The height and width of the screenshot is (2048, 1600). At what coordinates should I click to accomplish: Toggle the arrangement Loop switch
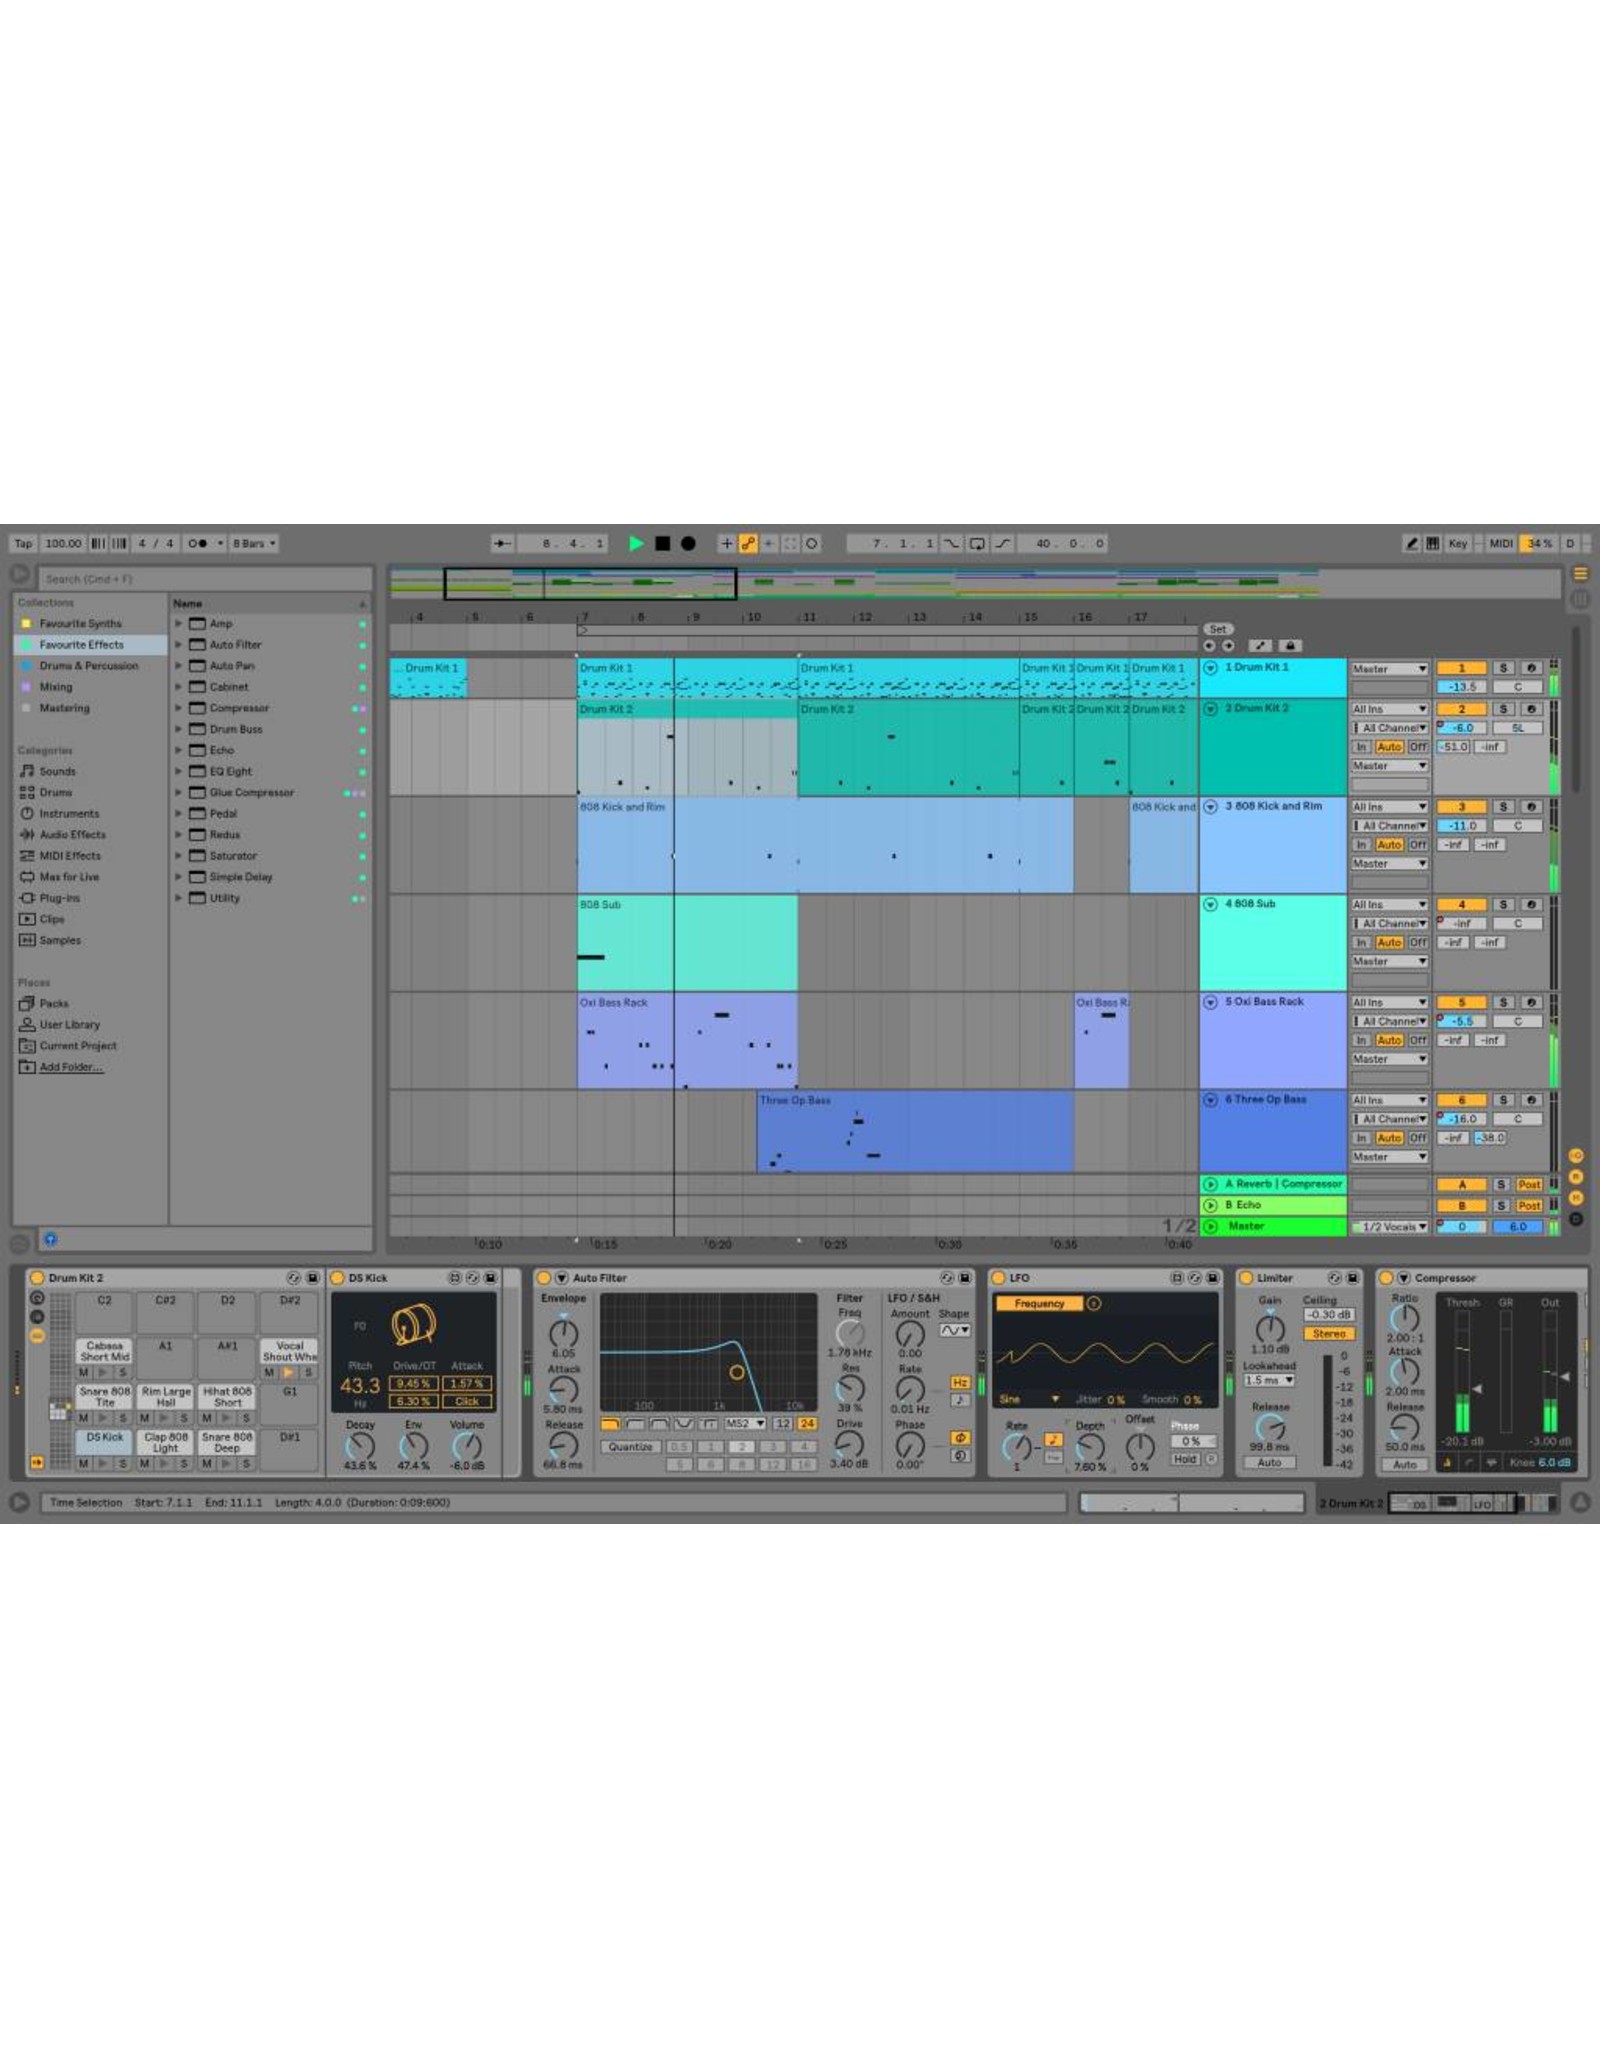[977, 543]
